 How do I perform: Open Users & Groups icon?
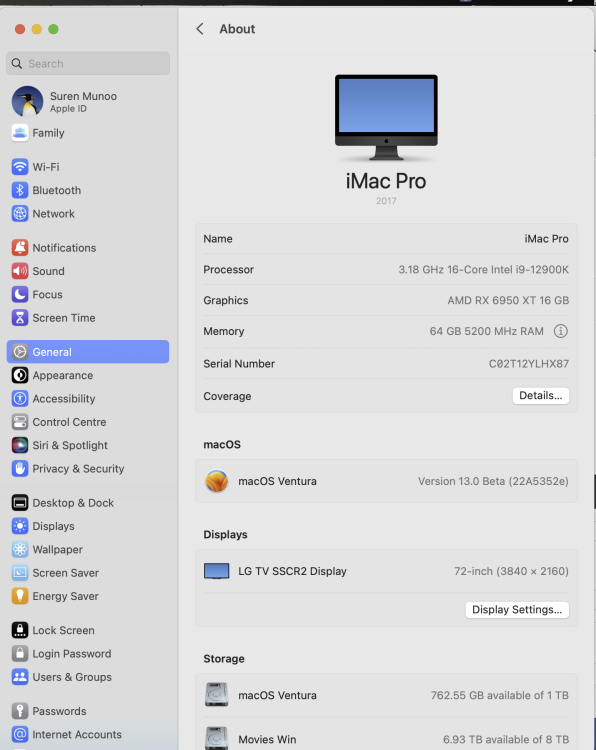20,677
